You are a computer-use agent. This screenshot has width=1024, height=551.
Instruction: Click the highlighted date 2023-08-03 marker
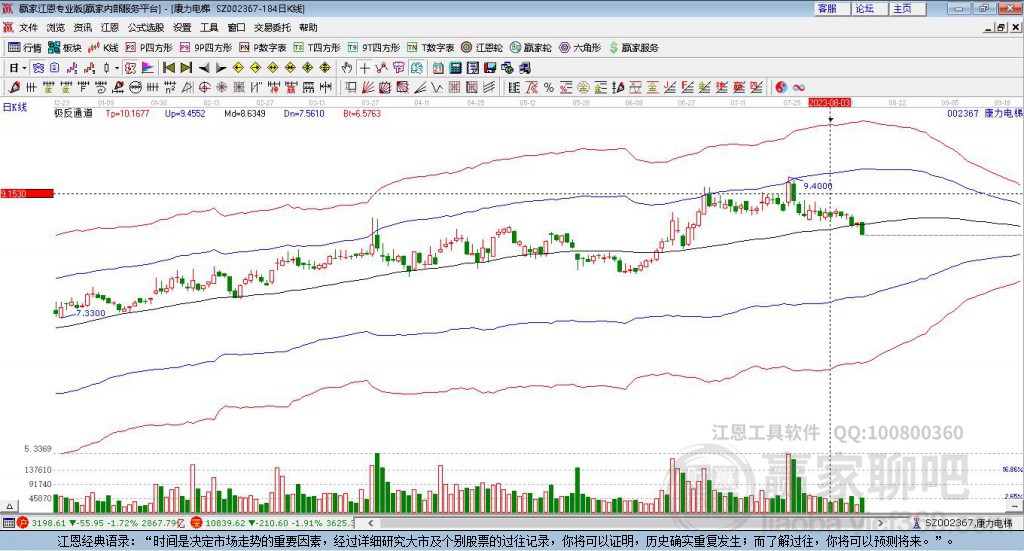click(829, 103)
